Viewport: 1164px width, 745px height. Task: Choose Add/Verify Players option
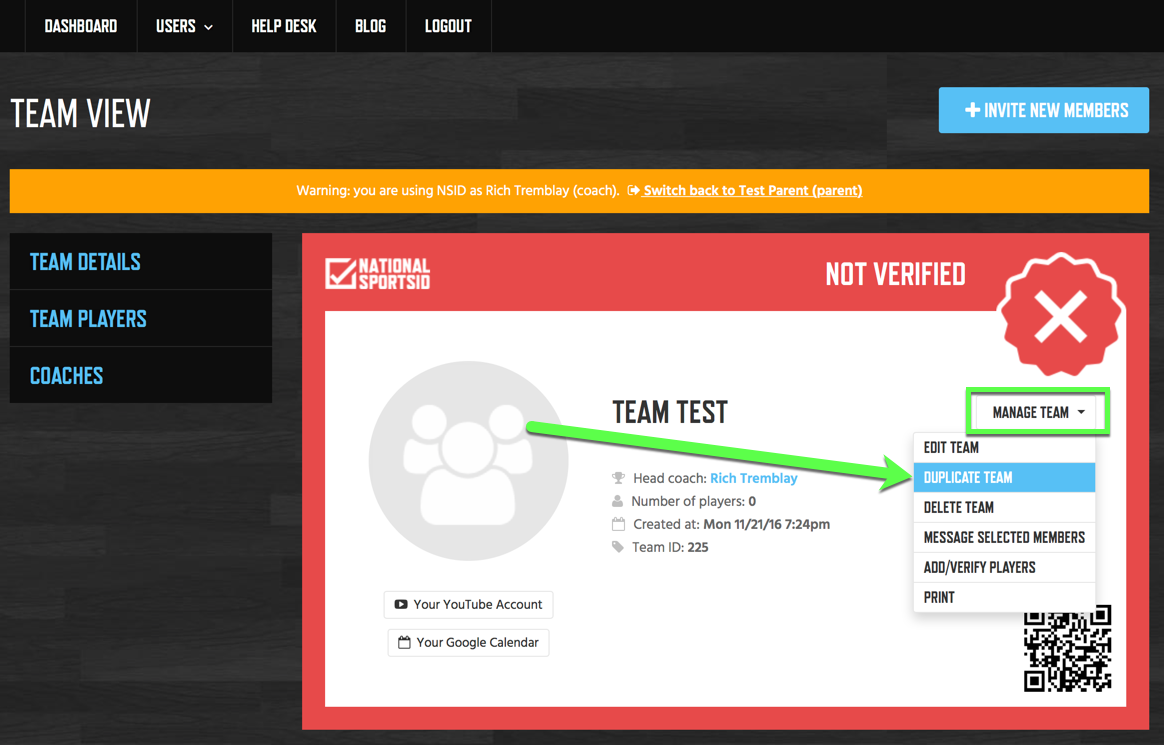point(1004,568)
